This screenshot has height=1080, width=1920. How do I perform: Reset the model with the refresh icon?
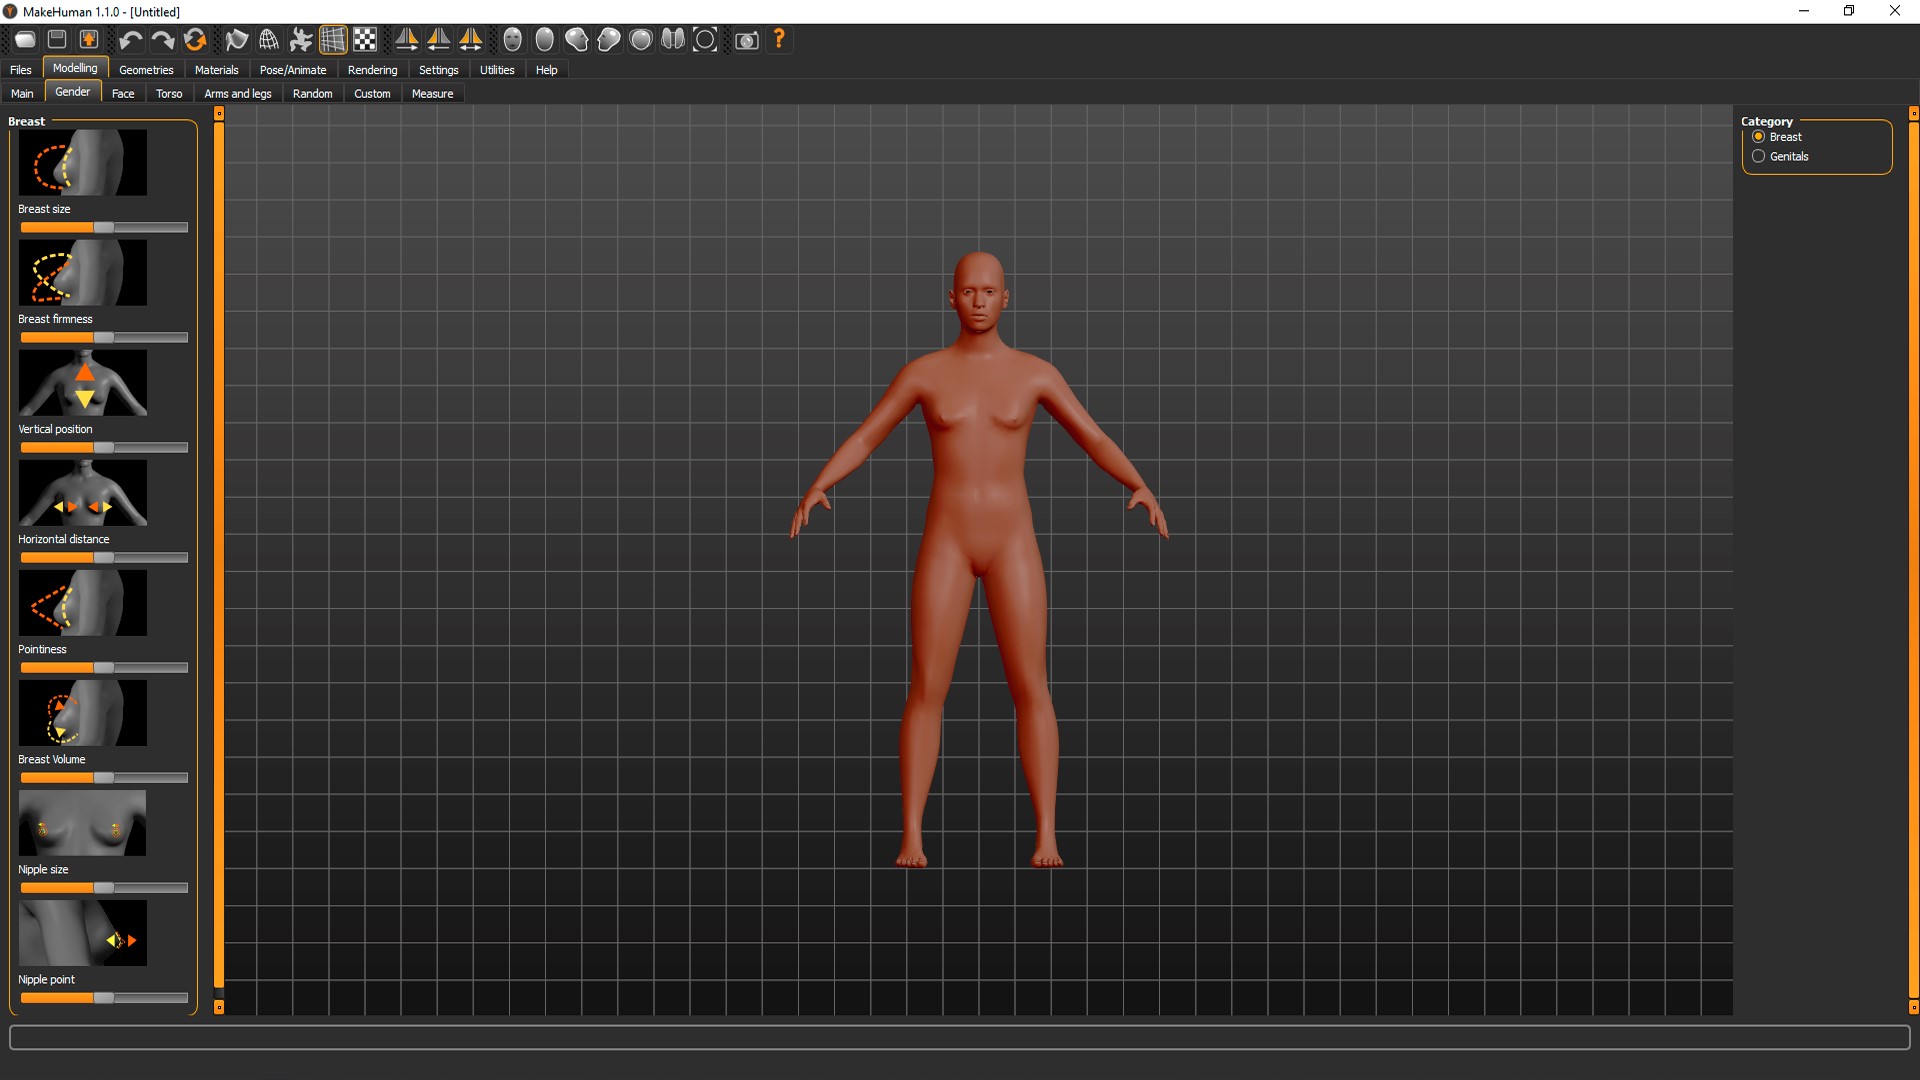coord(195,40)
